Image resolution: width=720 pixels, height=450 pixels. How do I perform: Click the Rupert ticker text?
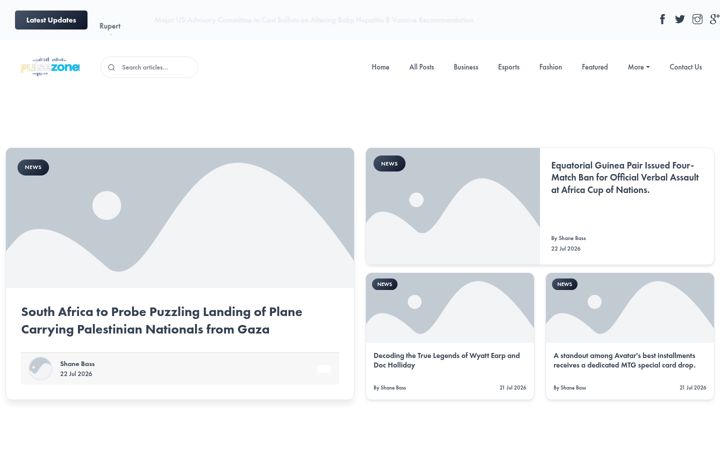[x=110, y=26]
